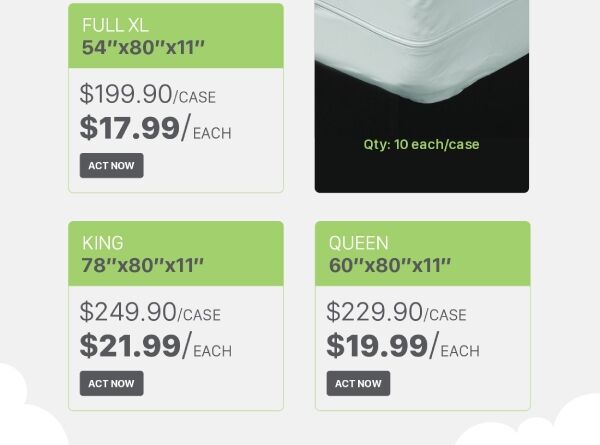Screen dimensions: 600x445
Task: Click the KING size heading
Action: tap(103, 243)
